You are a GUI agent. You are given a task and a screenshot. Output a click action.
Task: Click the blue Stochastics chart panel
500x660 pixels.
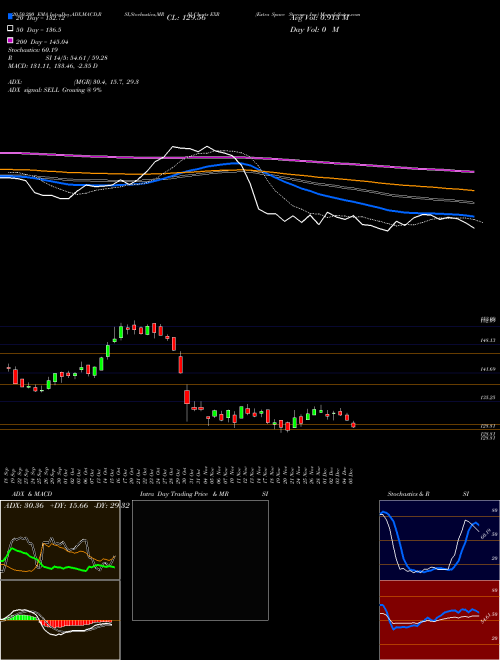click(x=439, y=540)
